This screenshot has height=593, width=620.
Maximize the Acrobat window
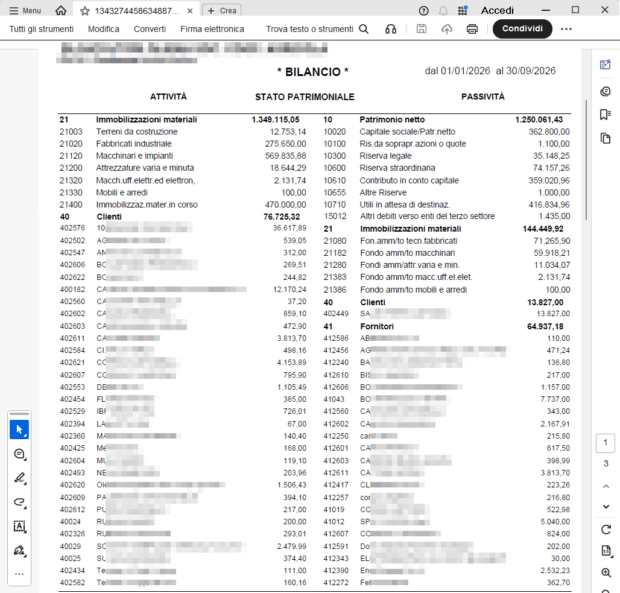[575, 10]
